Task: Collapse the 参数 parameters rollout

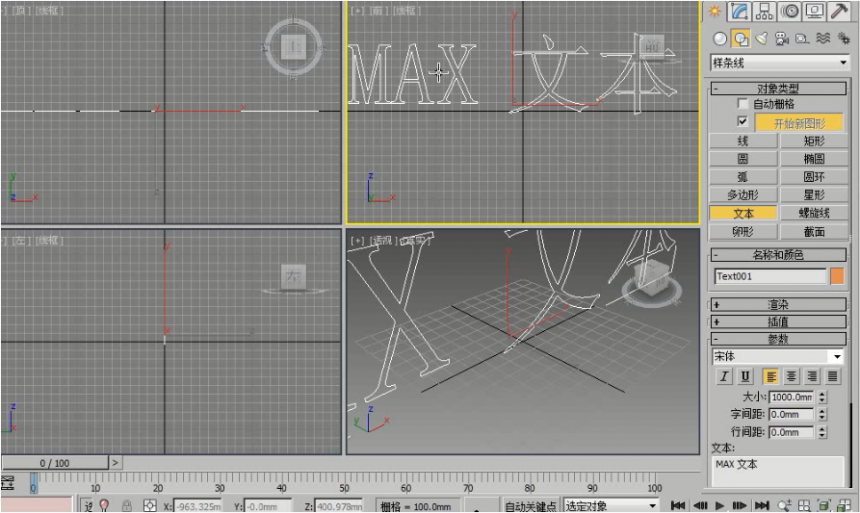Action: click(x=778, y=339)
